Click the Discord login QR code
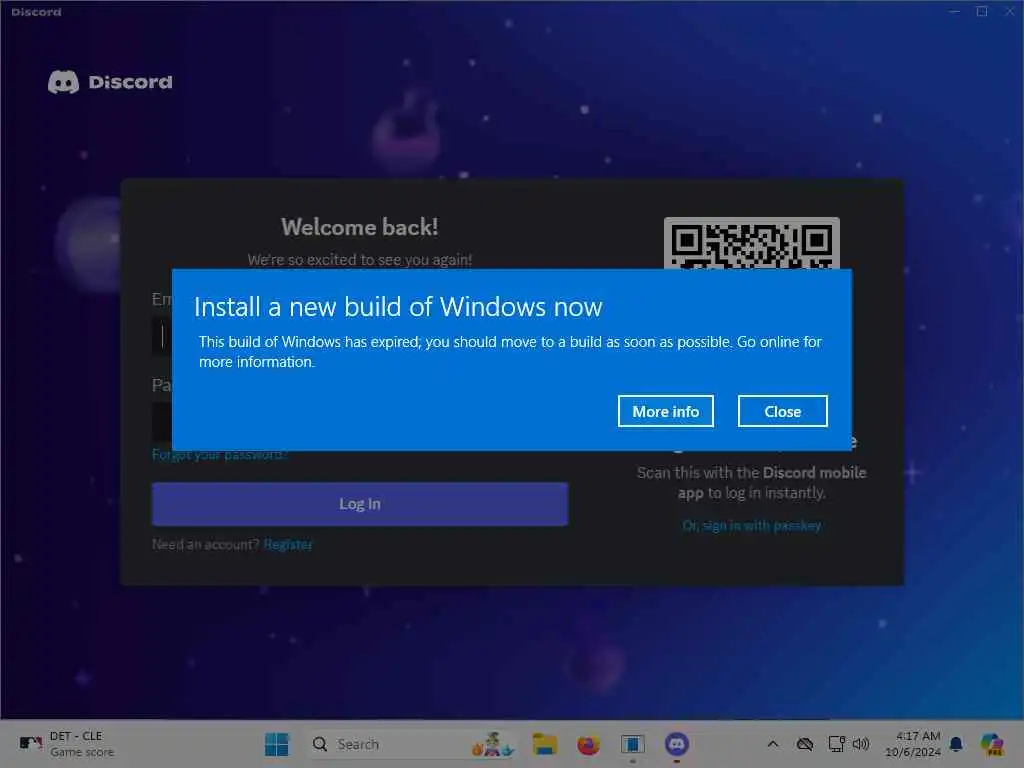 752,244
